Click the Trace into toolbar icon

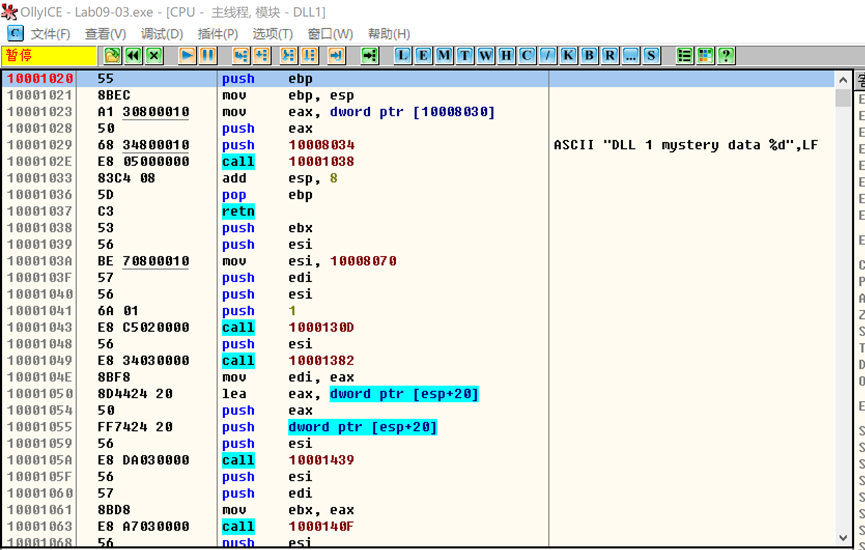click(289, 55)
